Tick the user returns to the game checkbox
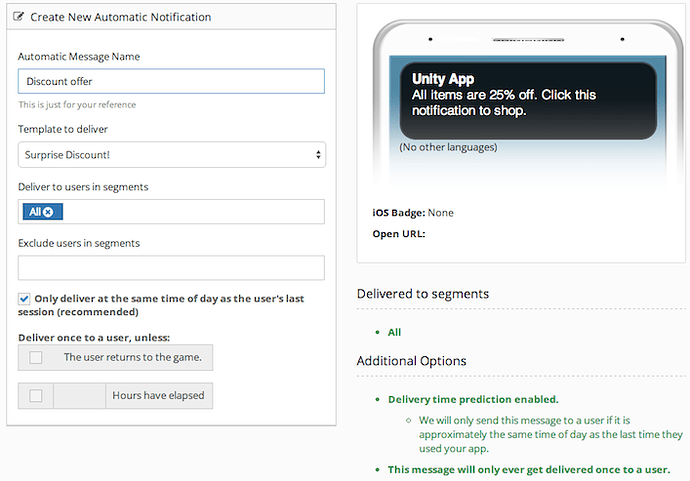The width and height of the screenshot is (690, 481). (x=36, y=357)
